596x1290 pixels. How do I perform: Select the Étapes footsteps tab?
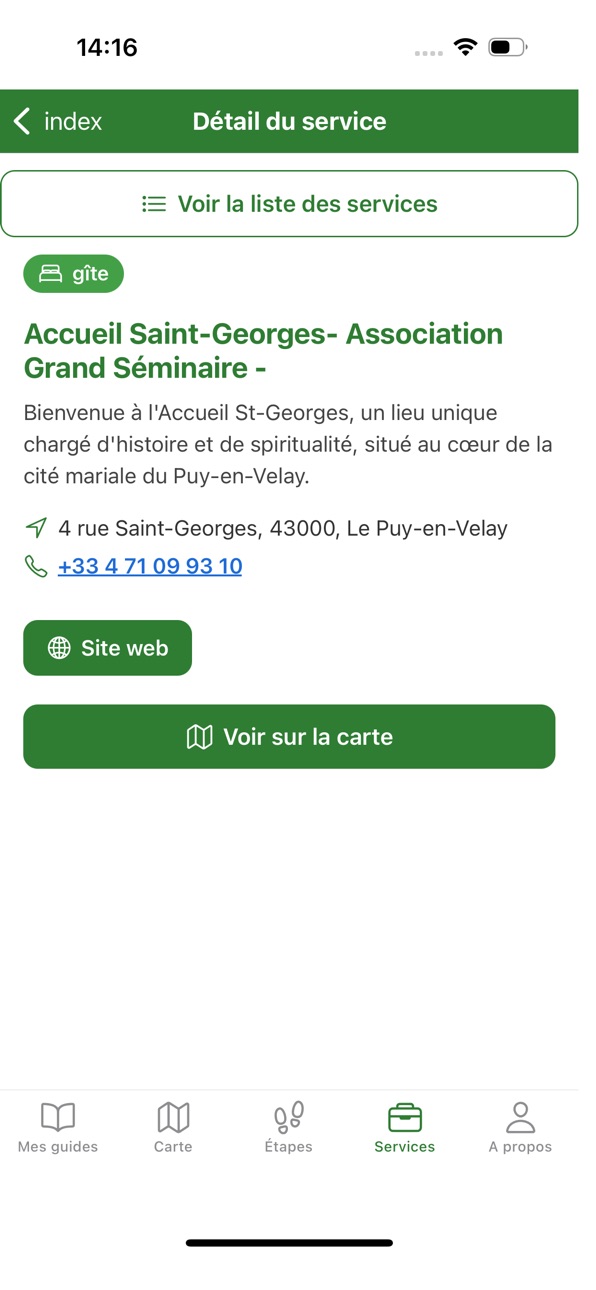tap(289, 1128)
